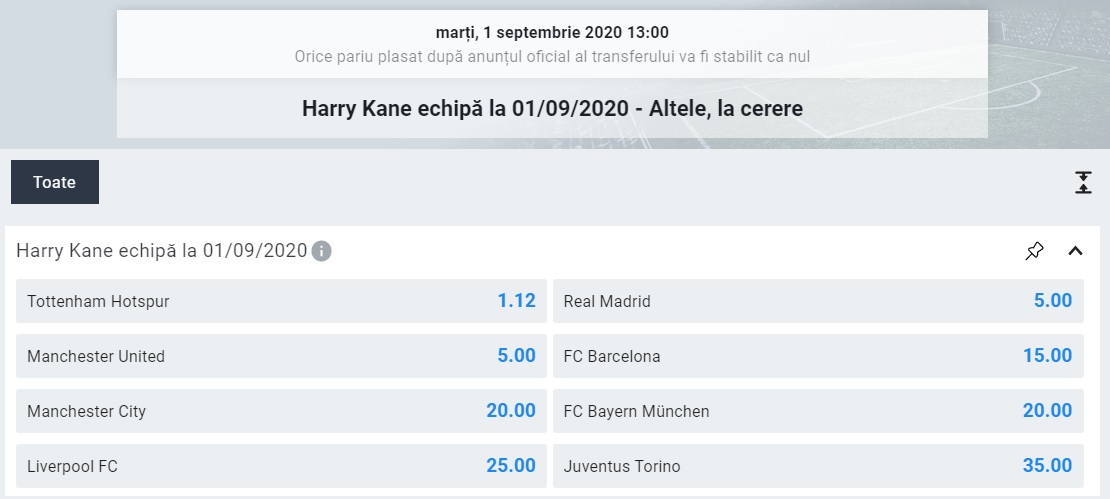Choose FC Barcelona at 15.00
The image size is (1110, 499).
(x=817, y=356)
